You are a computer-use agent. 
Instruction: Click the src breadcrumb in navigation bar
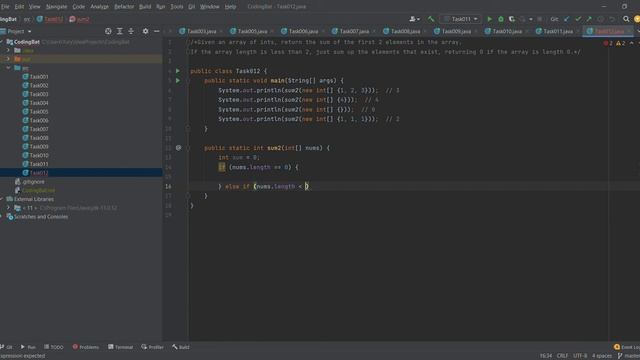pos(27,19)
